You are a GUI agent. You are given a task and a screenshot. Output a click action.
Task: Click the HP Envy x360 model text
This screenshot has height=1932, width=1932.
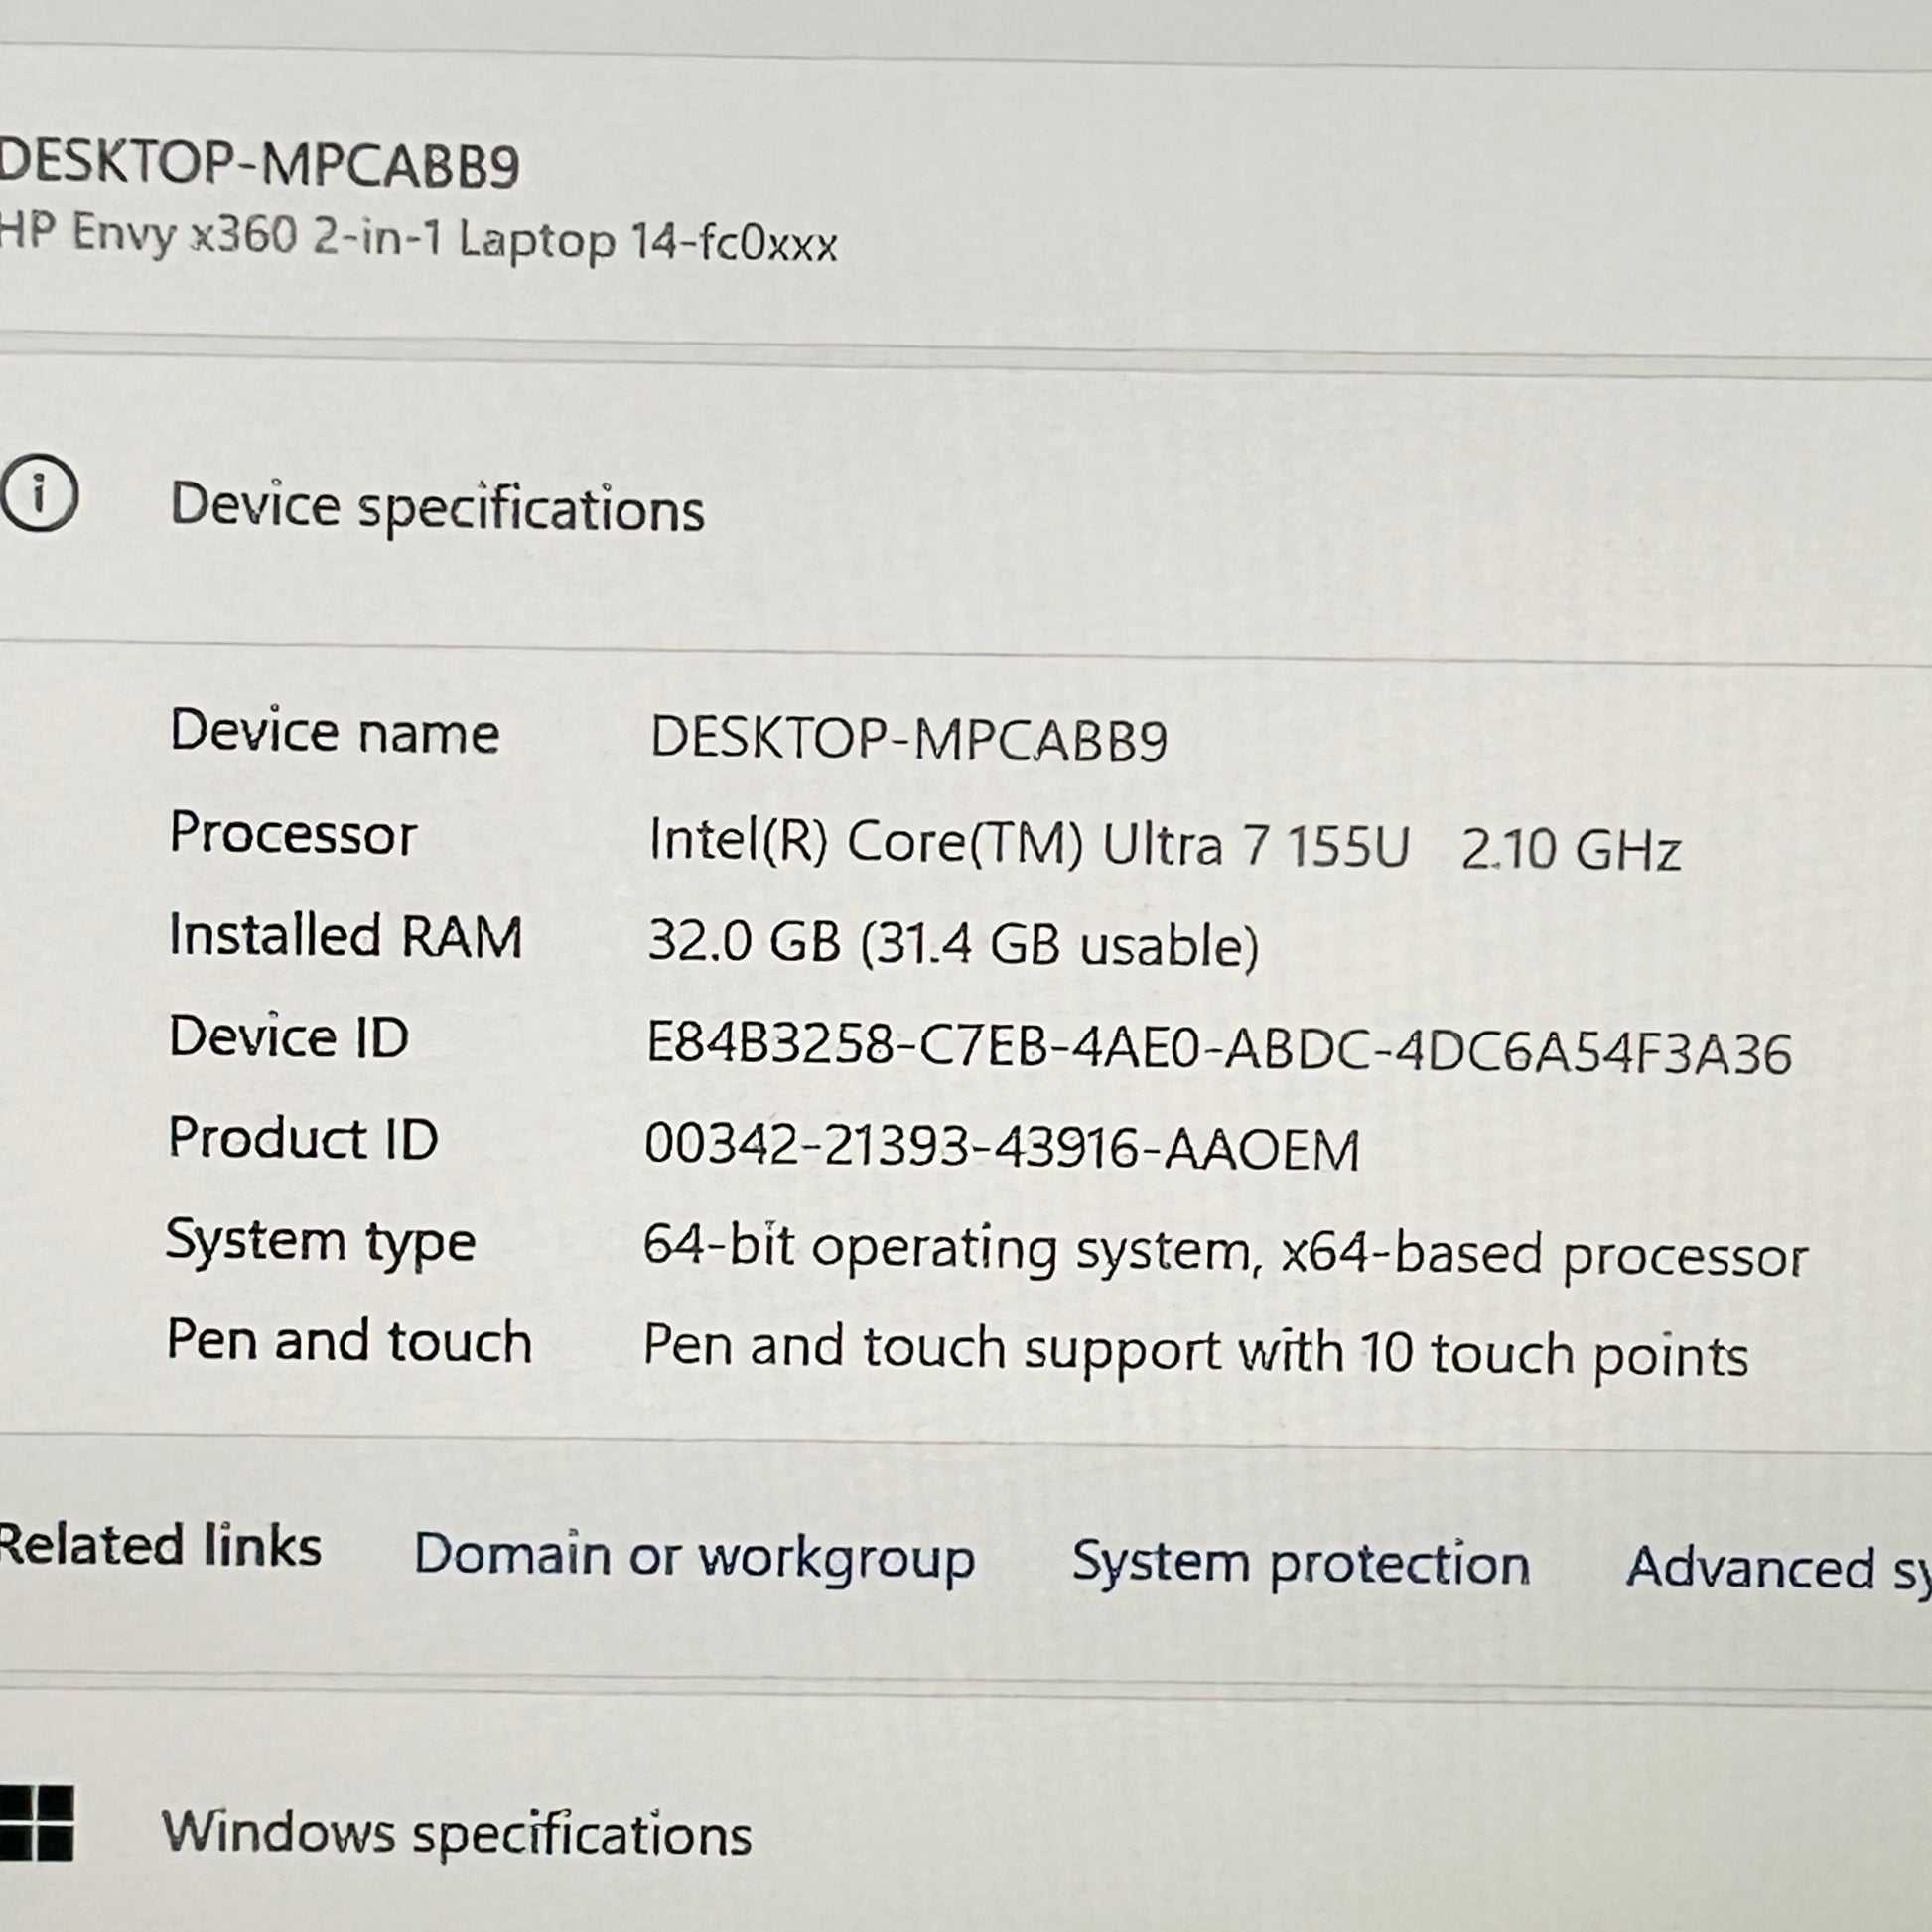pos(418,240)
